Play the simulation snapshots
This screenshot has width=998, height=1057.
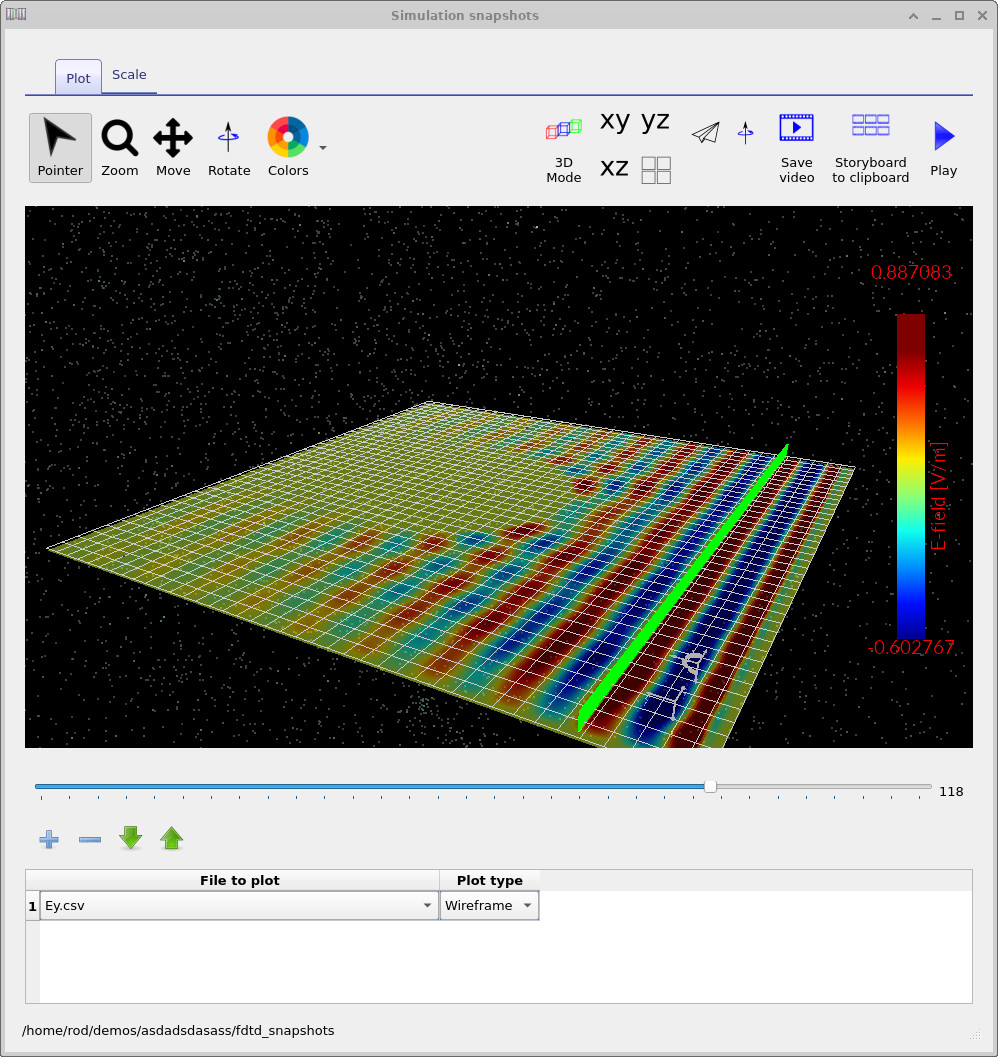click(943, 149)
